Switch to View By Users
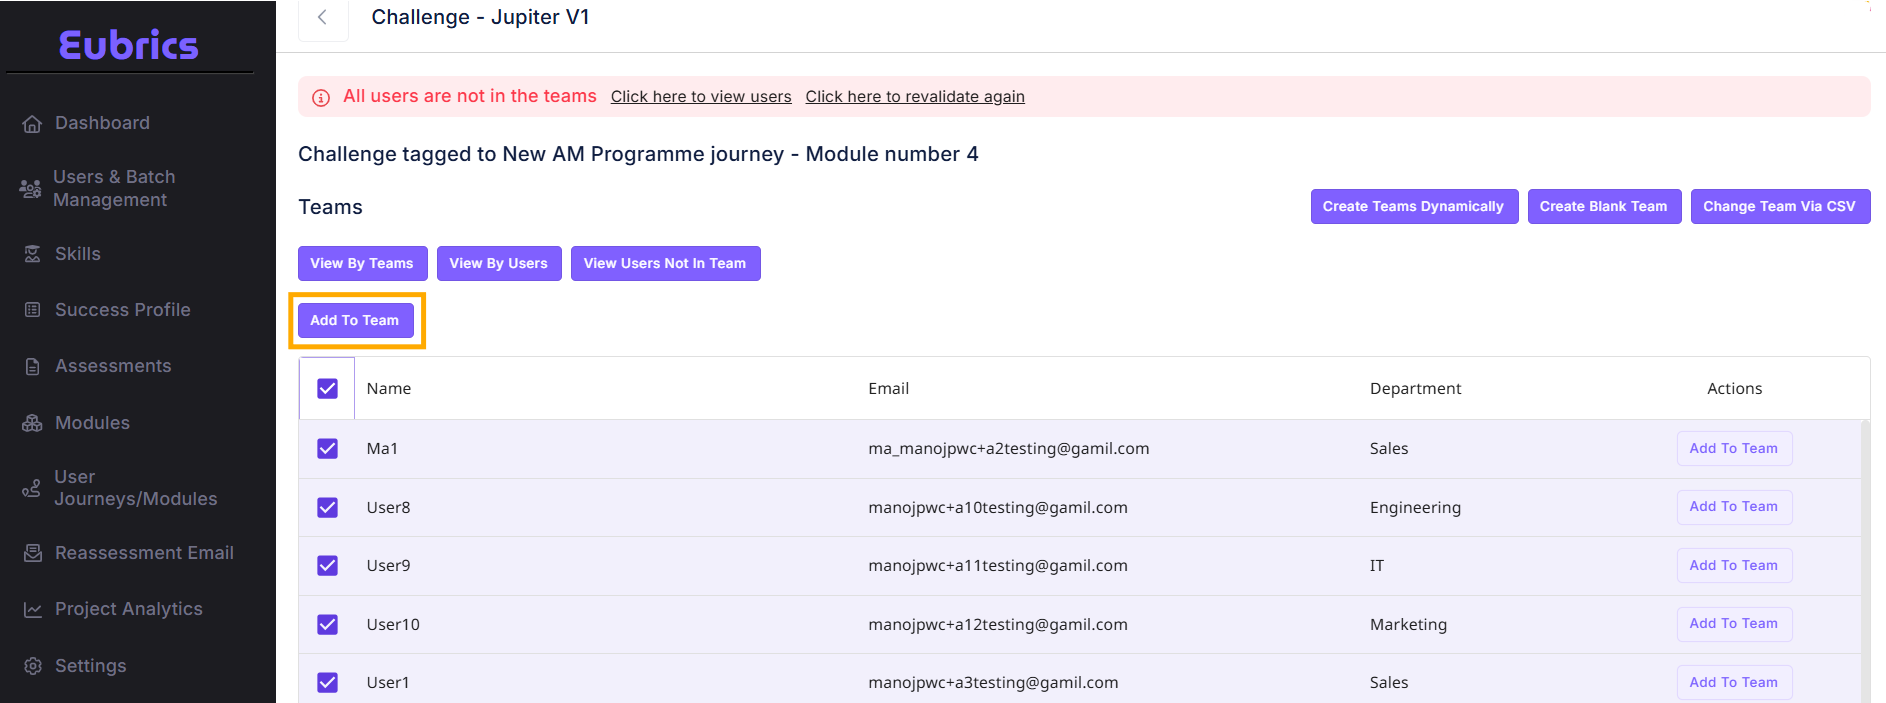Viewport: 1886px width, 703px height. tap(498, 264)
